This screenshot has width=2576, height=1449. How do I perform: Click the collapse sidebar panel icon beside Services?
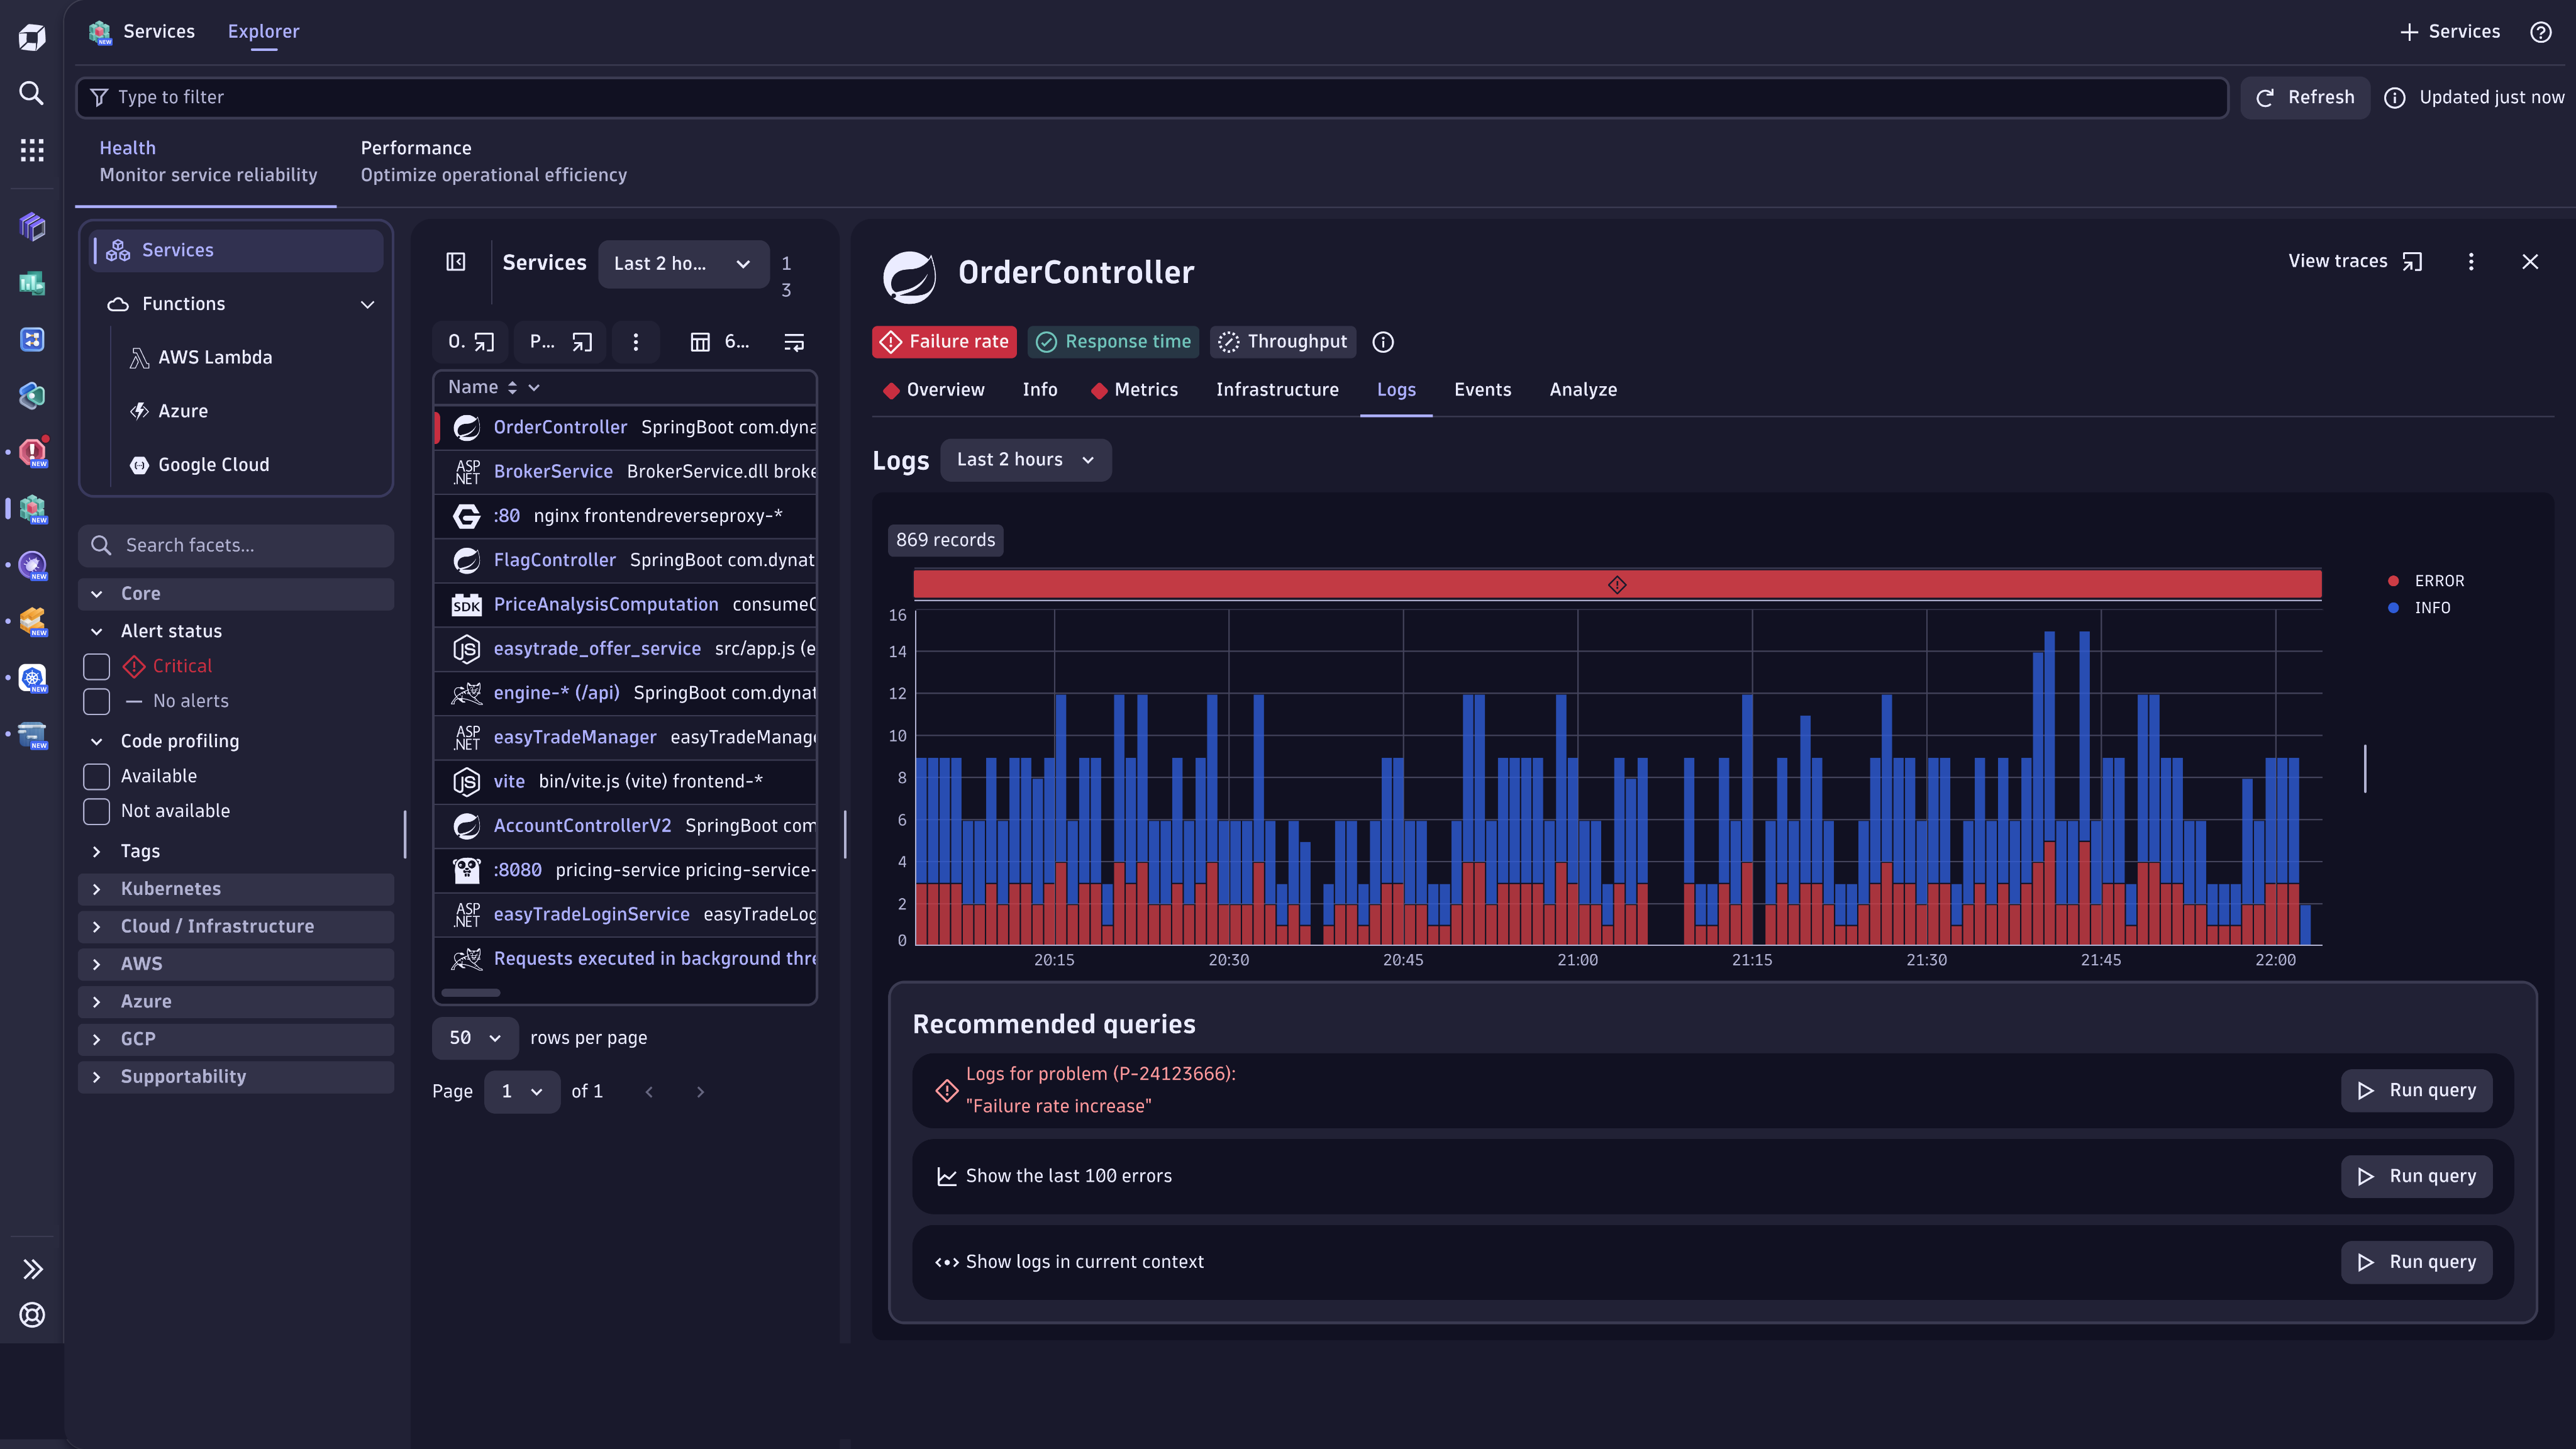(x=456, y=262)
